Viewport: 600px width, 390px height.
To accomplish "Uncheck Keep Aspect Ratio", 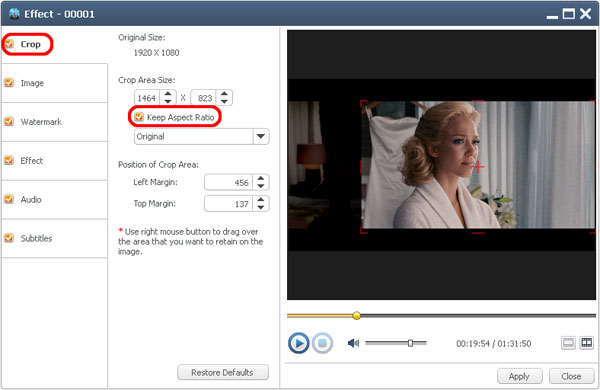I will pos(139,117).
